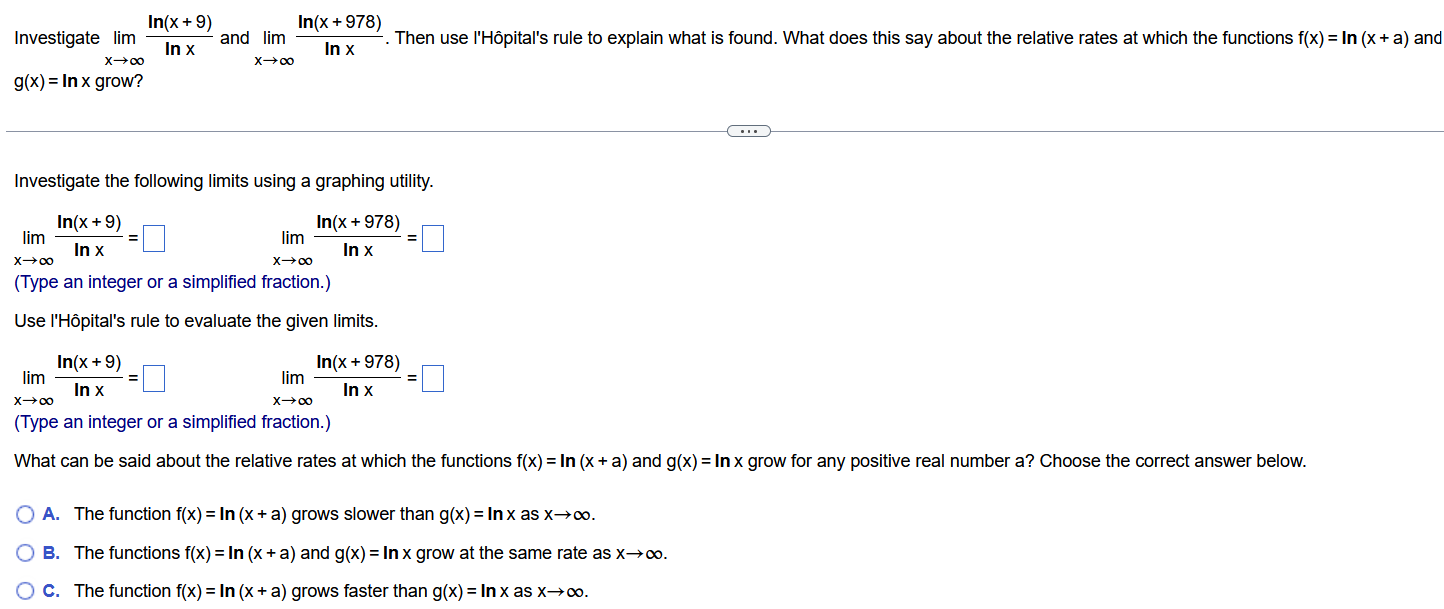The image size is (1444, 609).
Task: Click the 'What can be said about the relative rates' question
Action: pyautogui.click(x=660, y=461)
